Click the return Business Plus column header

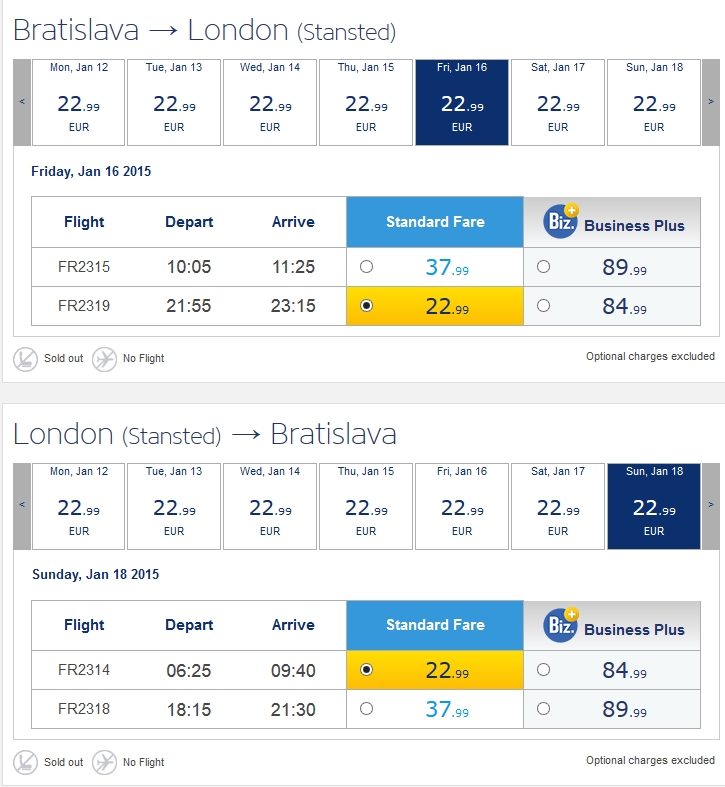[612, 625]
